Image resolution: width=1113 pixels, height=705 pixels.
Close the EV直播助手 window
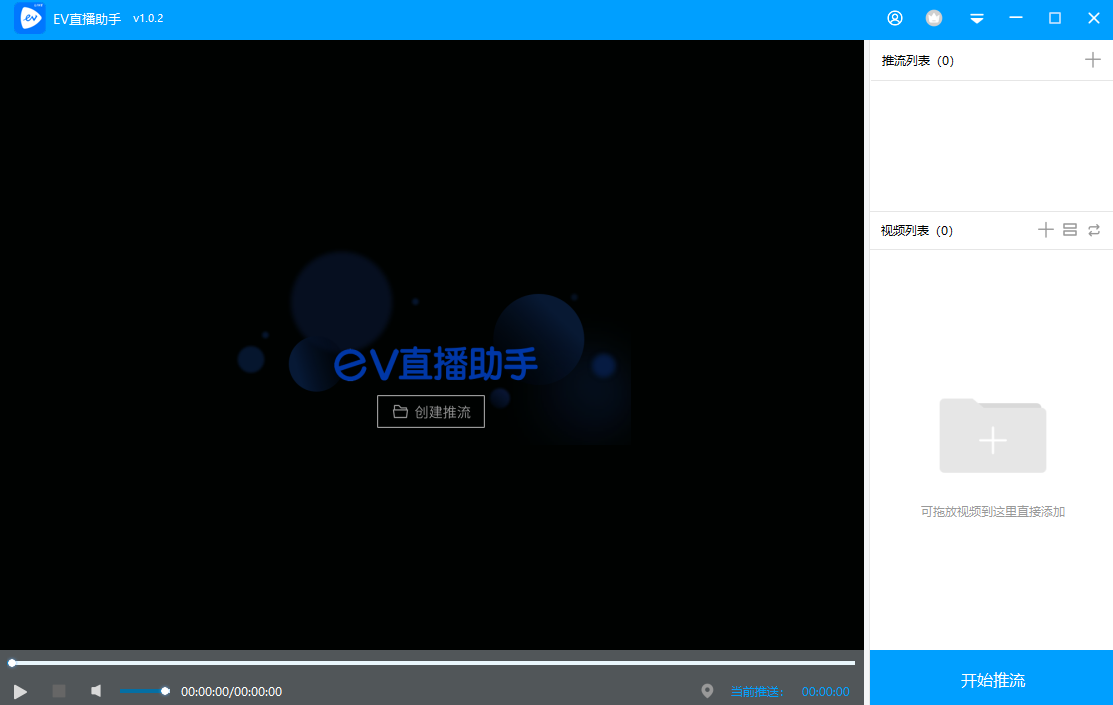[x=1094, y=18]
